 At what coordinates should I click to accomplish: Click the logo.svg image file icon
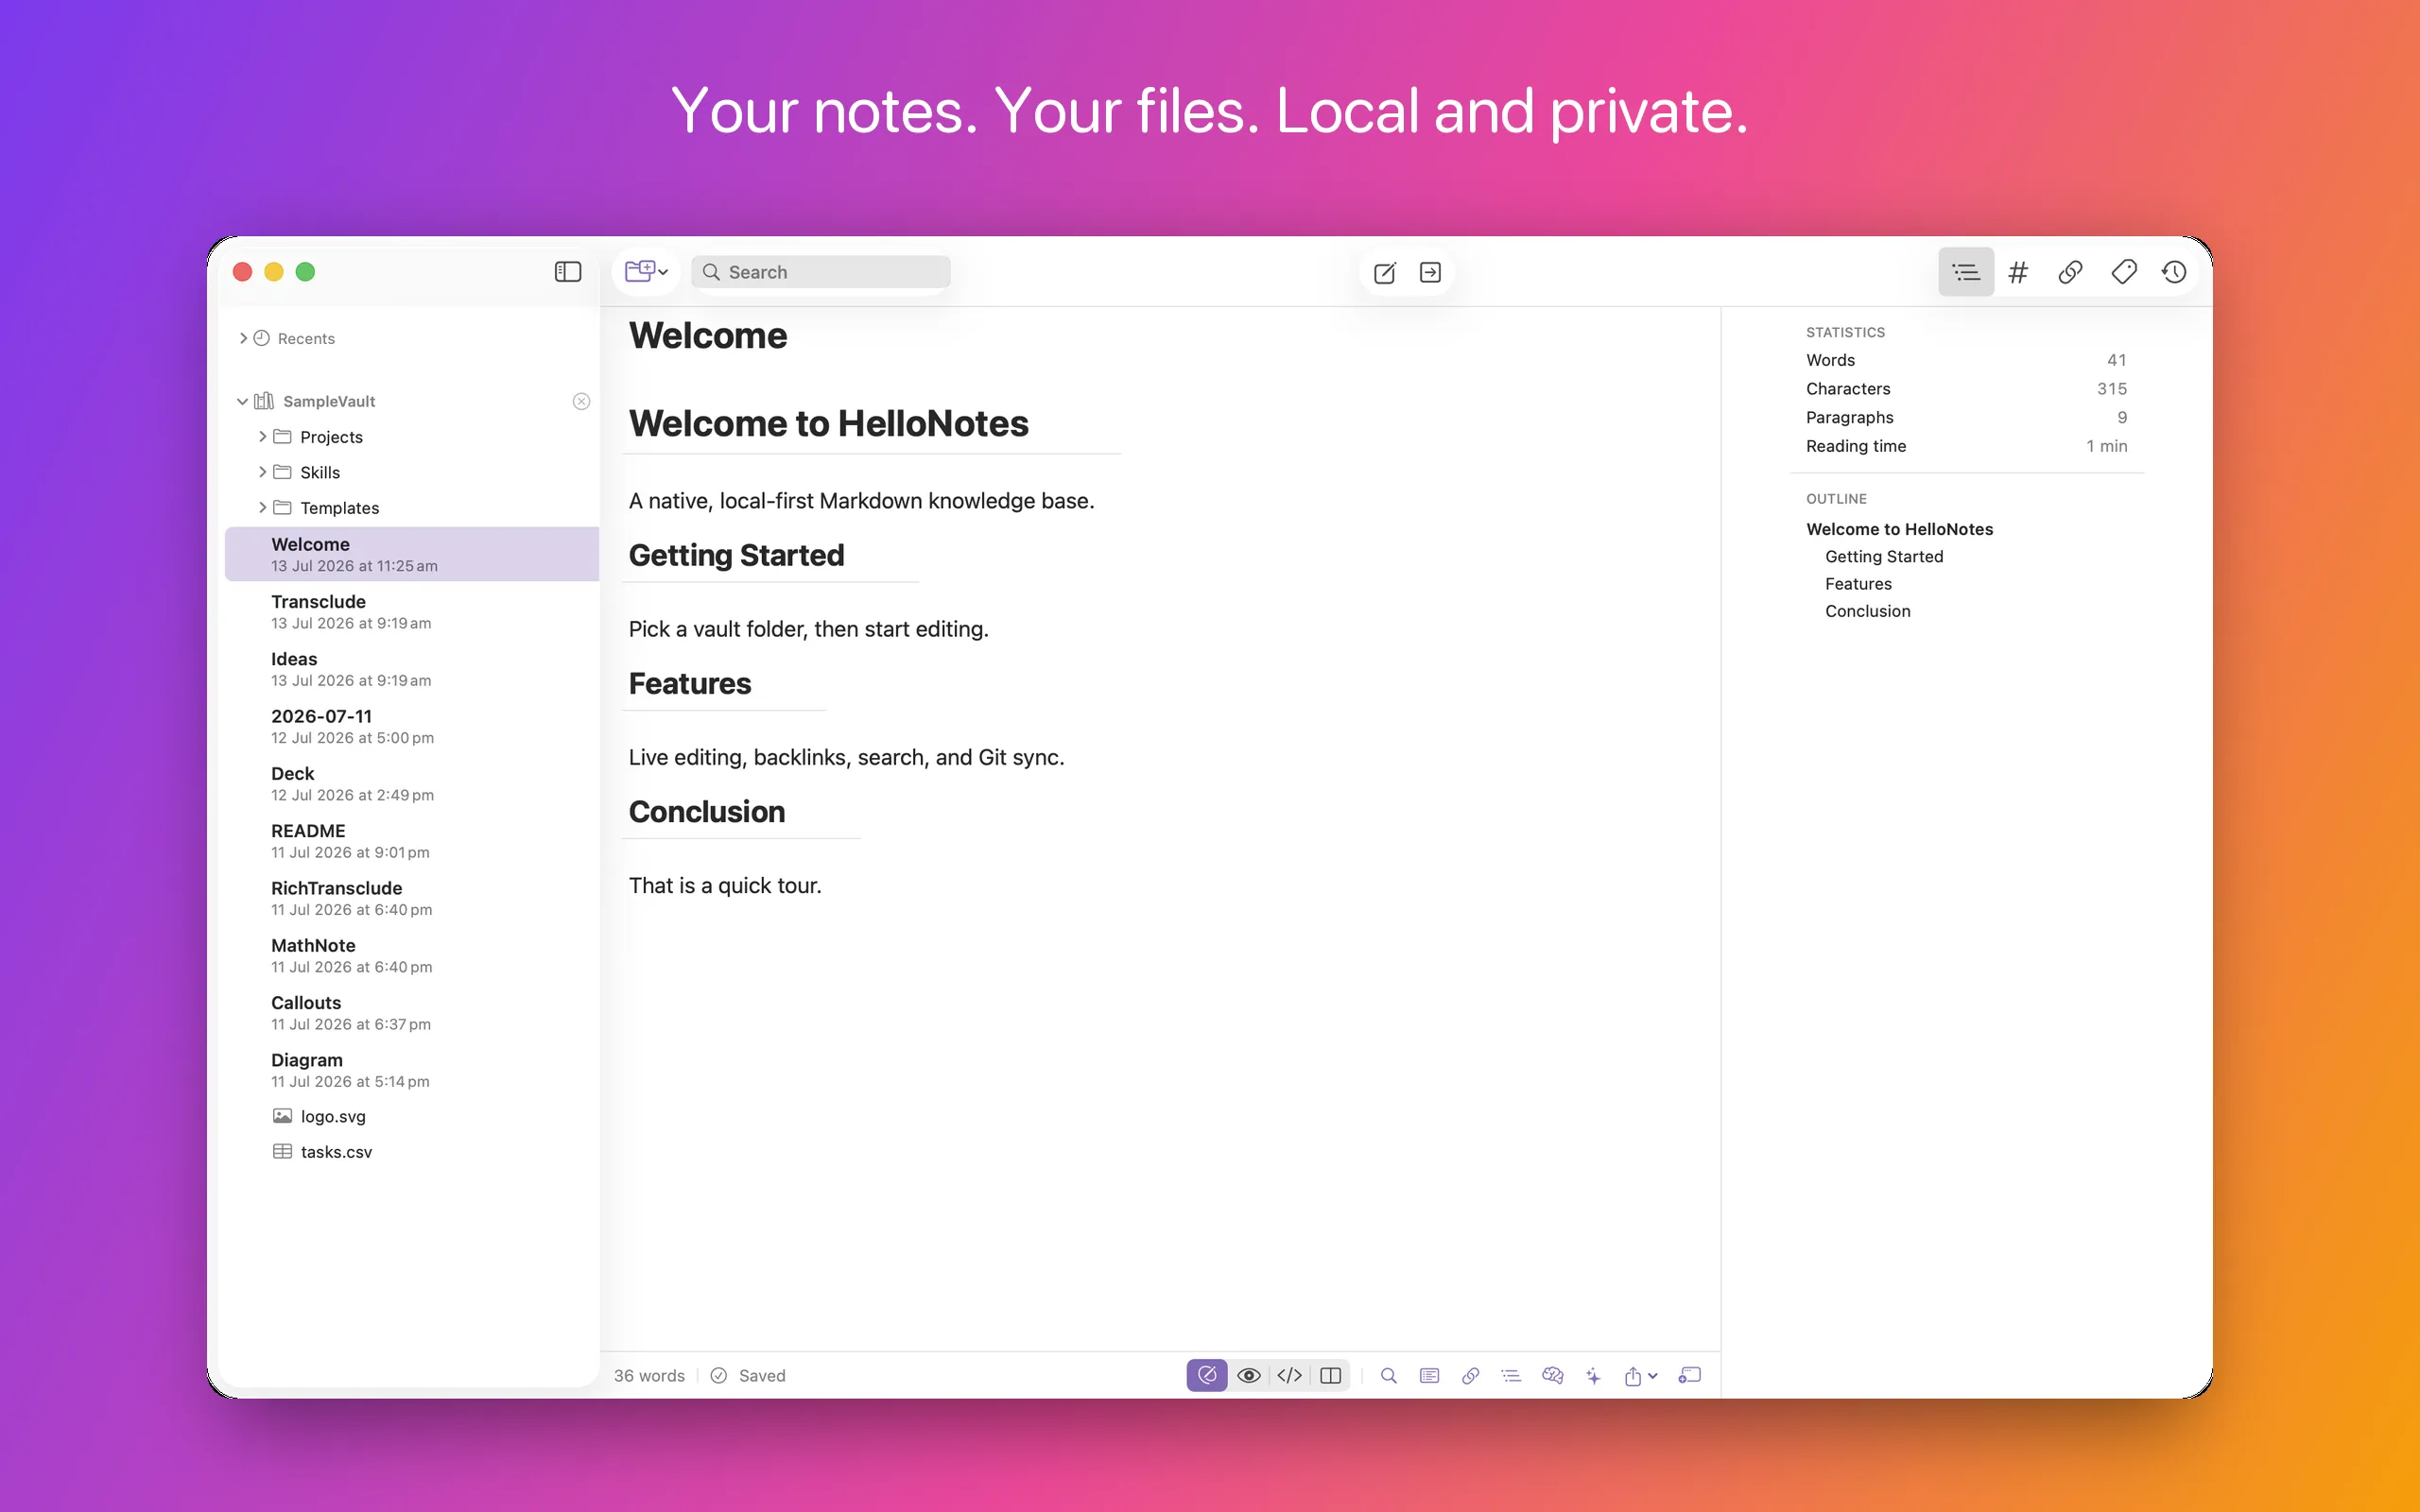click(283, 1116)
